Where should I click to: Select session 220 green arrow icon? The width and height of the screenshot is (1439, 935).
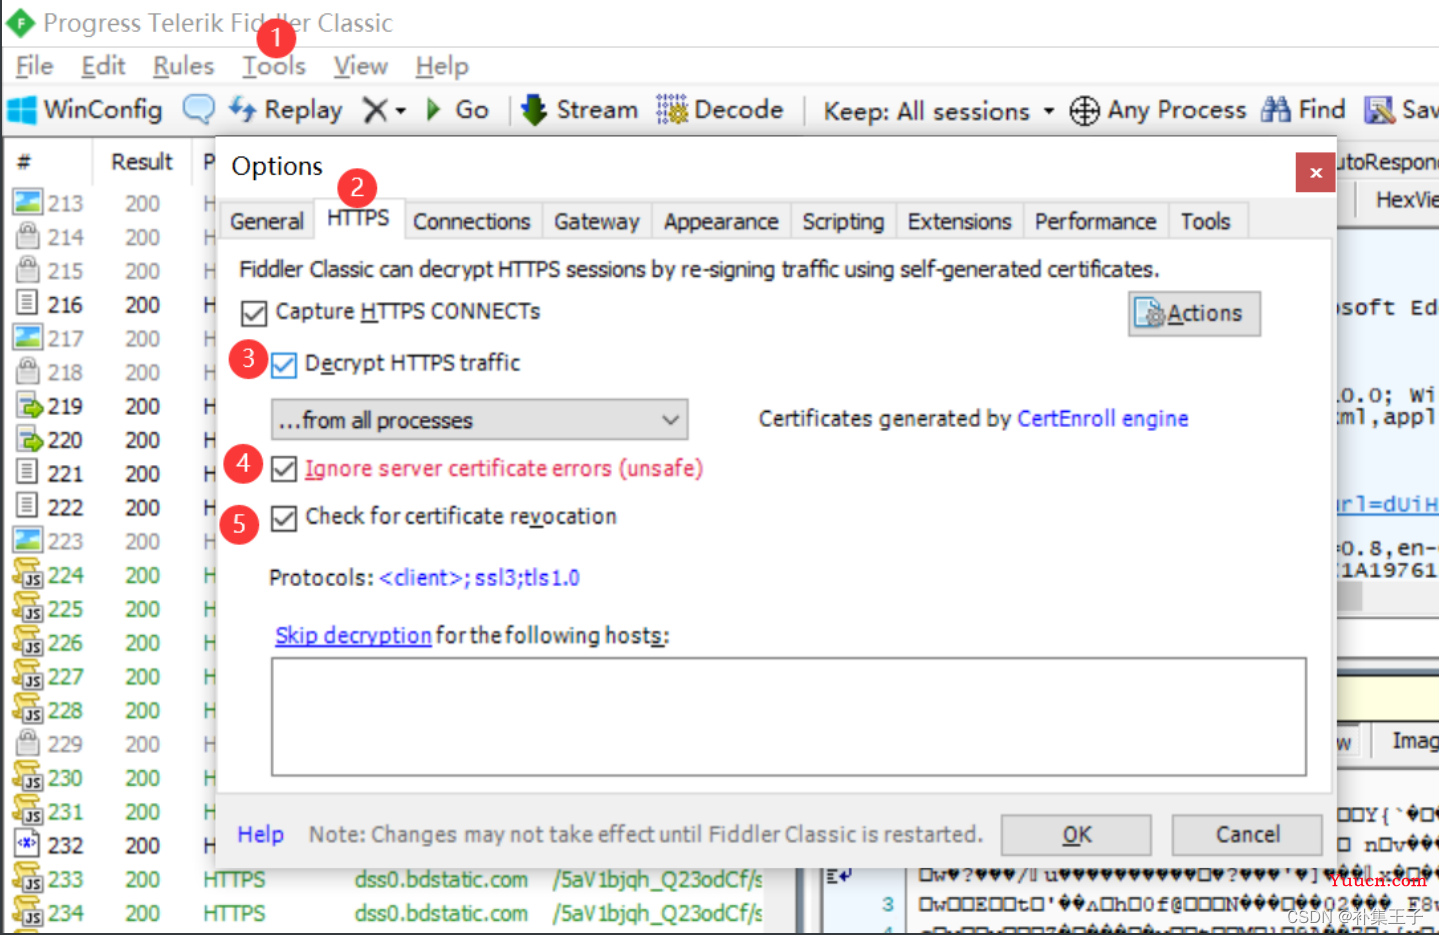[x=29, y=439]
